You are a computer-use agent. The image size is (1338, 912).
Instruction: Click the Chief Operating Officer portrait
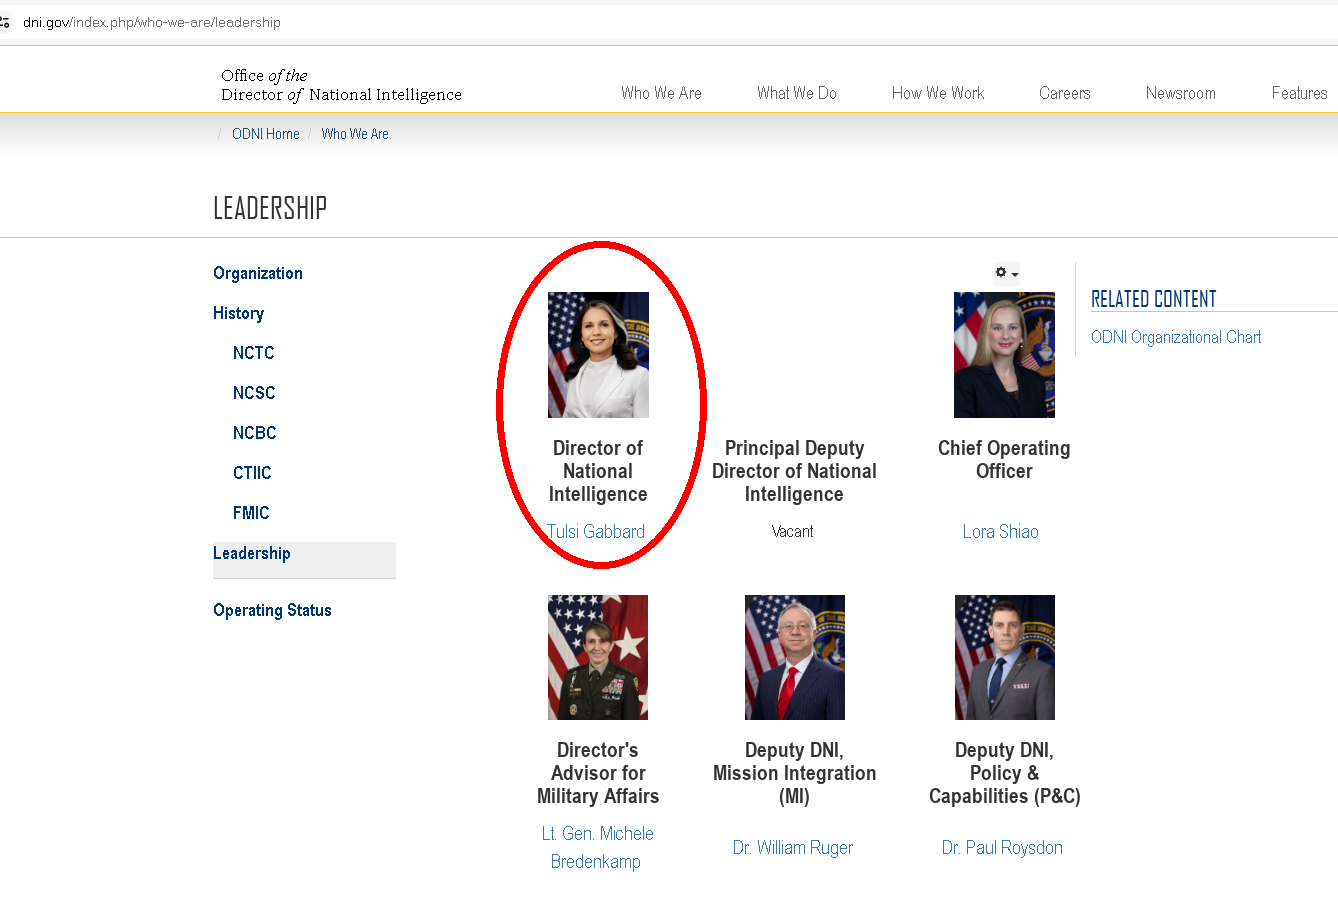tap(1004, 355)
